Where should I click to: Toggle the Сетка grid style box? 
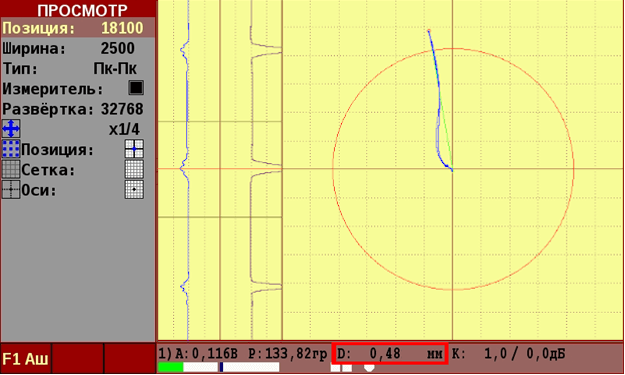[x=134, y=169]
